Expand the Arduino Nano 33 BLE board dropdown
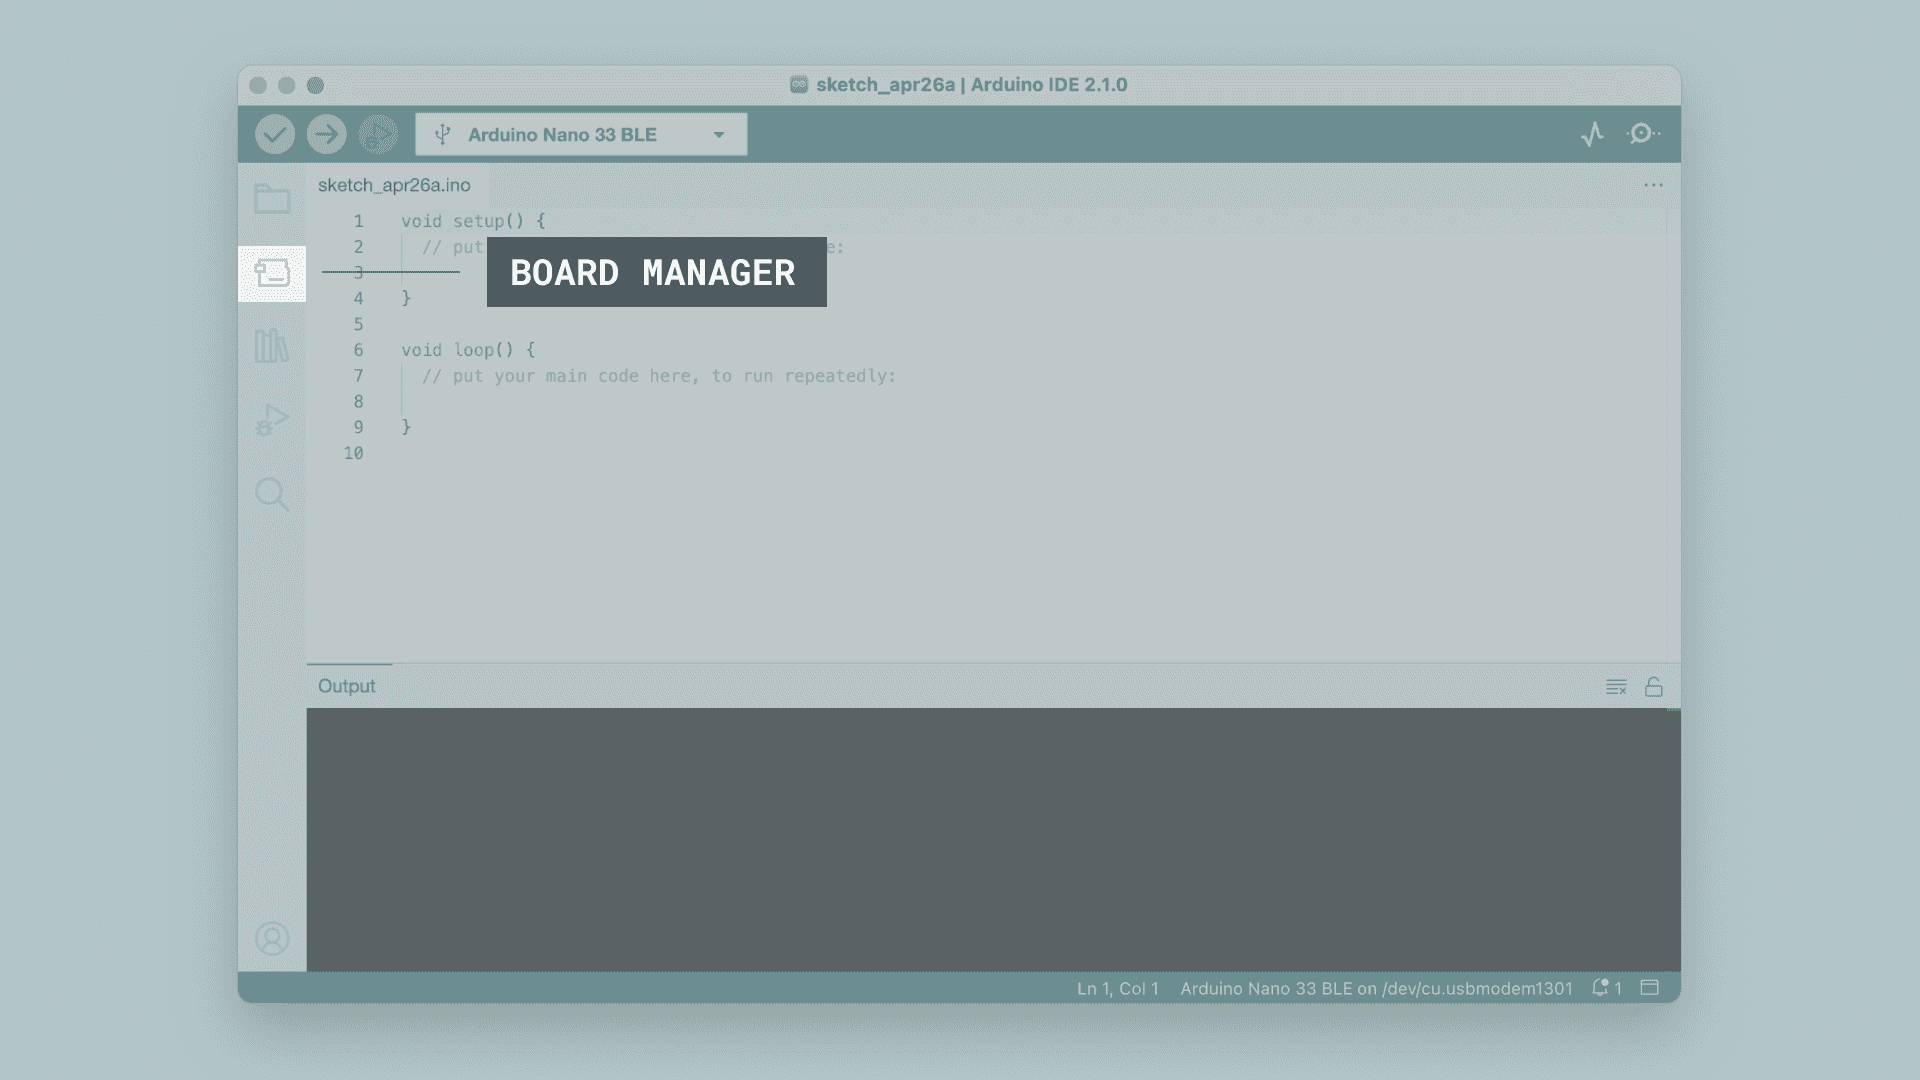 (x=581, y=134)
